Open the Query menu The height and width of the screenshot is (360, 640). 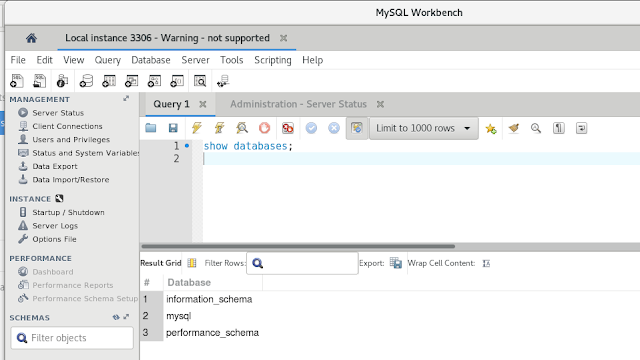point(108,60)
